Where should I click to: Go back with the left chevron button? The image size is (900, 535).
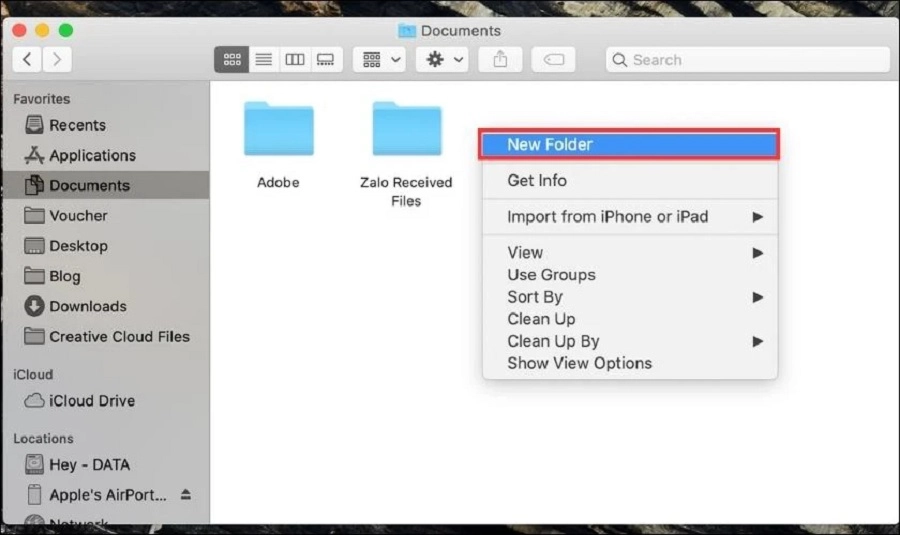27,59
